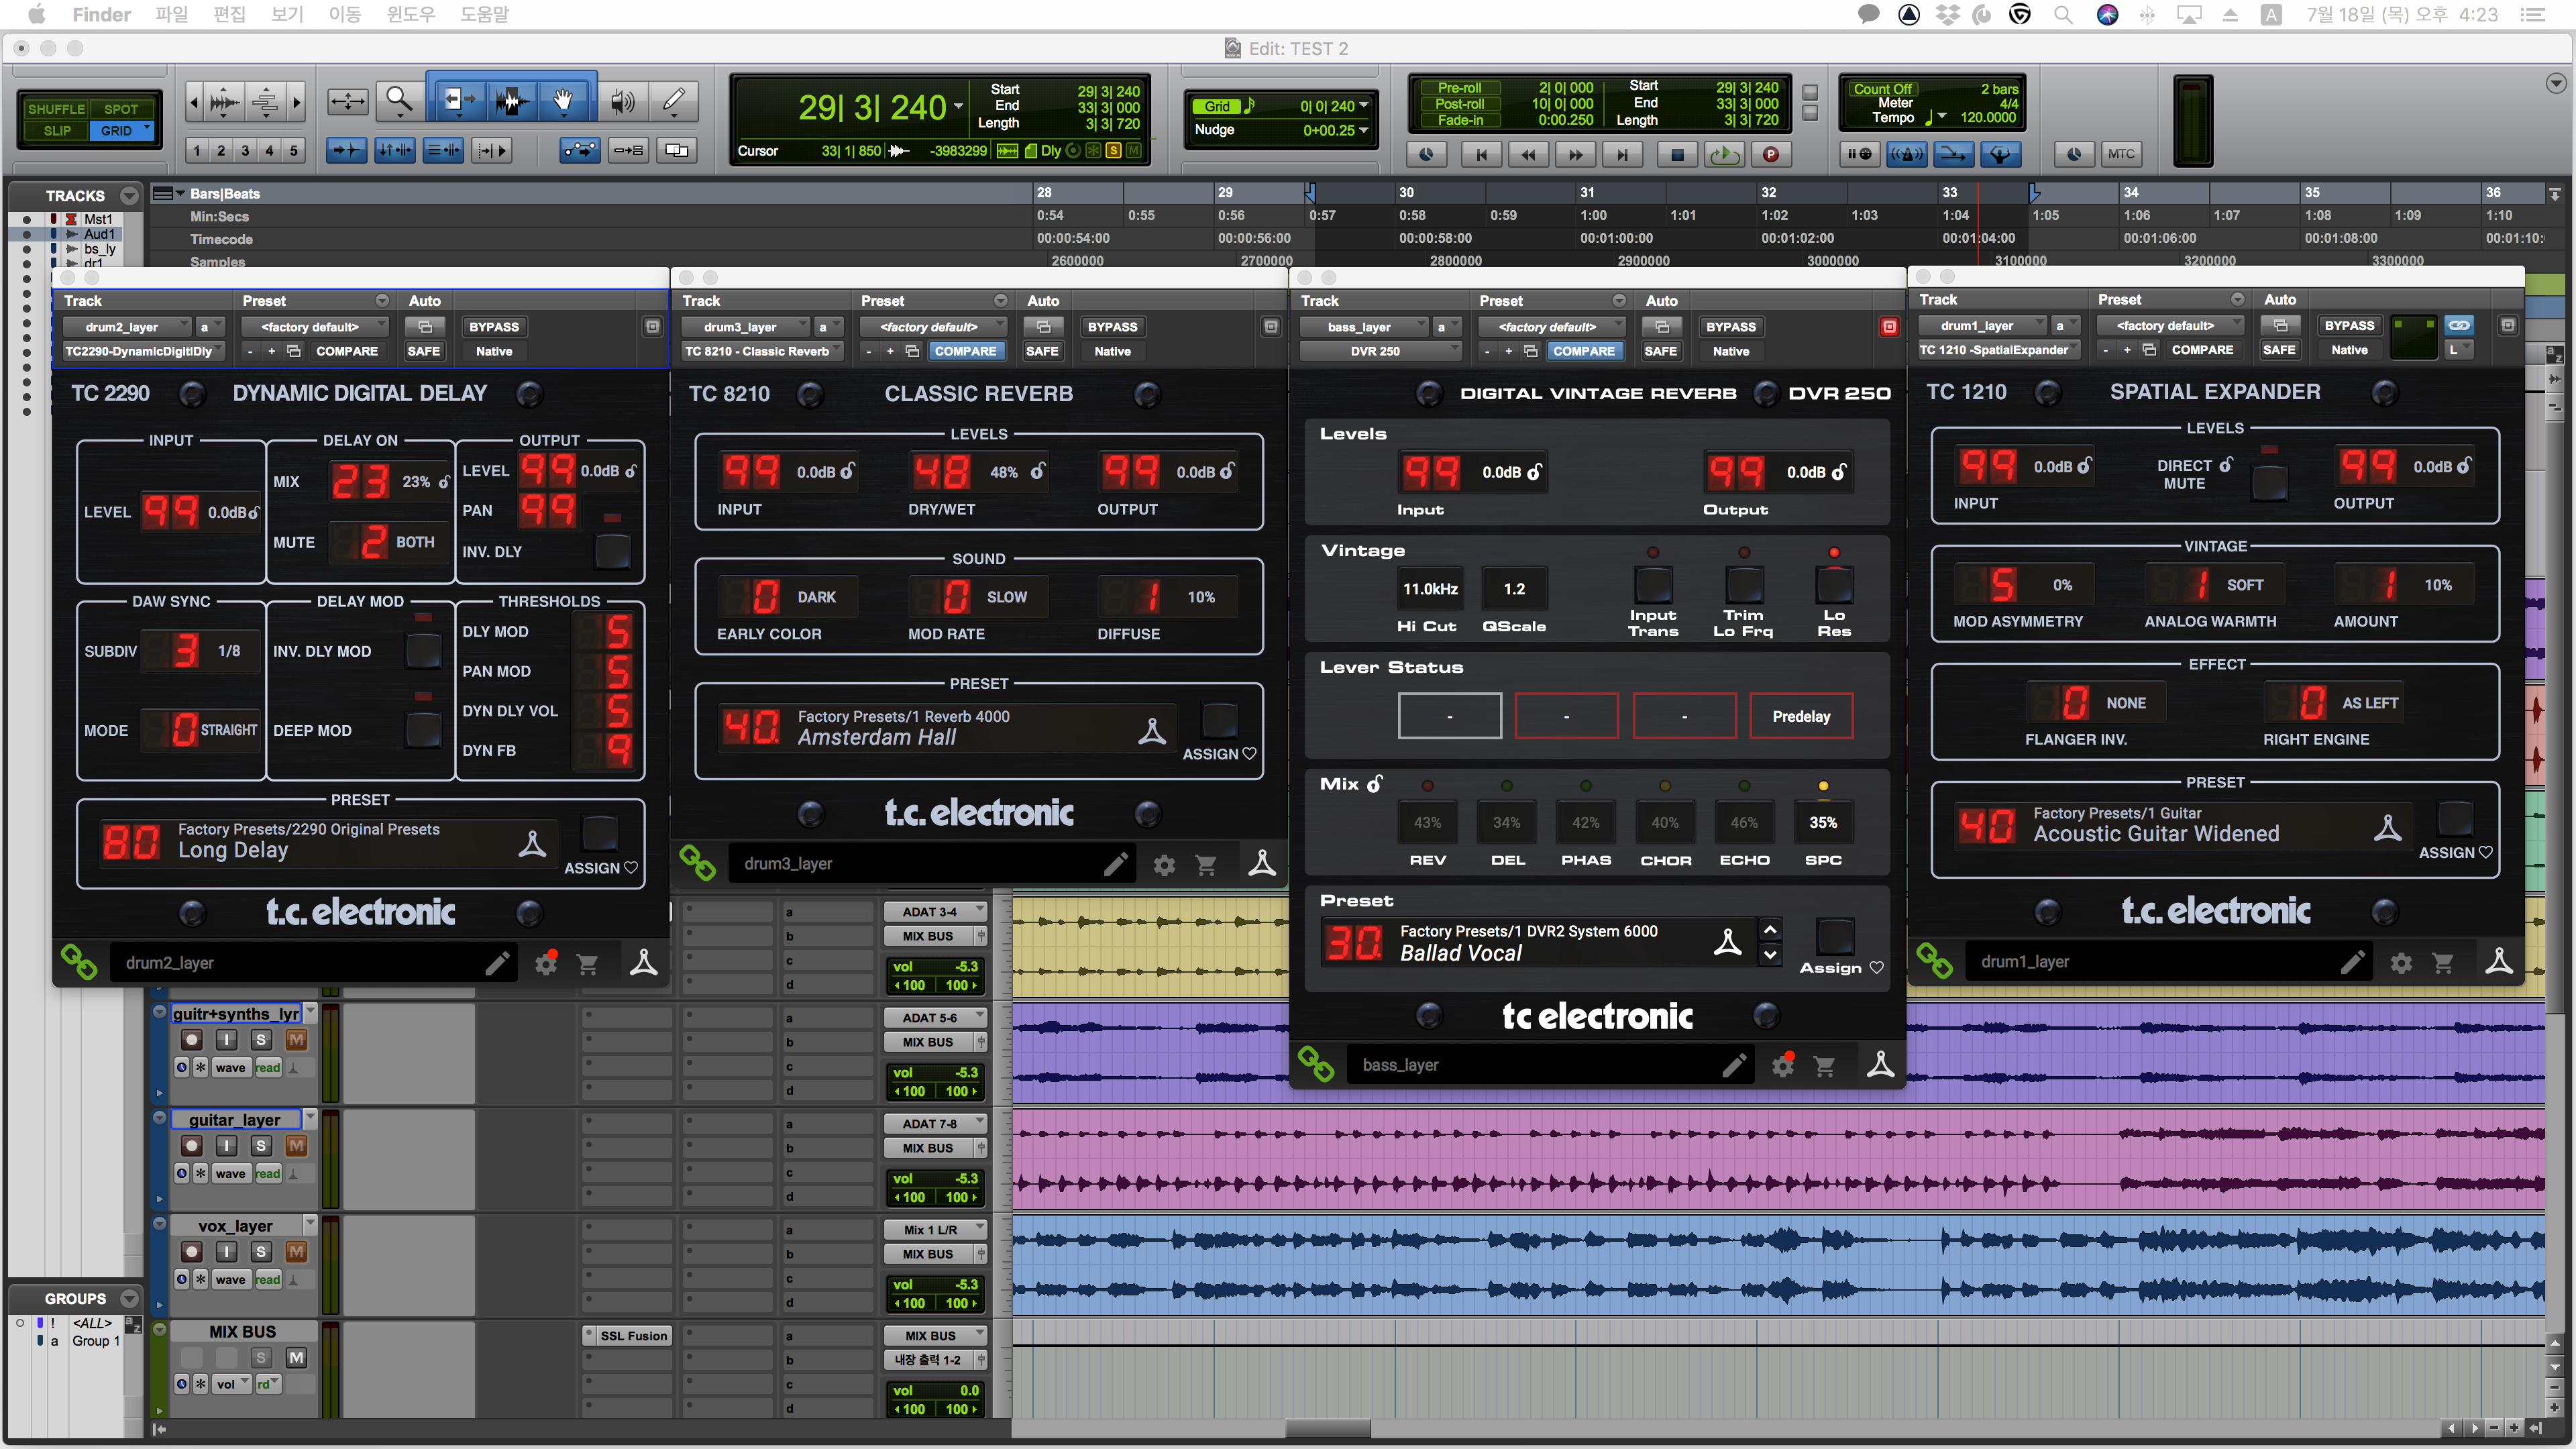Select the Scrubber speaker tool
The height and width of the screenshot is (1449, 2576).
pyautogui.click(x=622, y=100)
